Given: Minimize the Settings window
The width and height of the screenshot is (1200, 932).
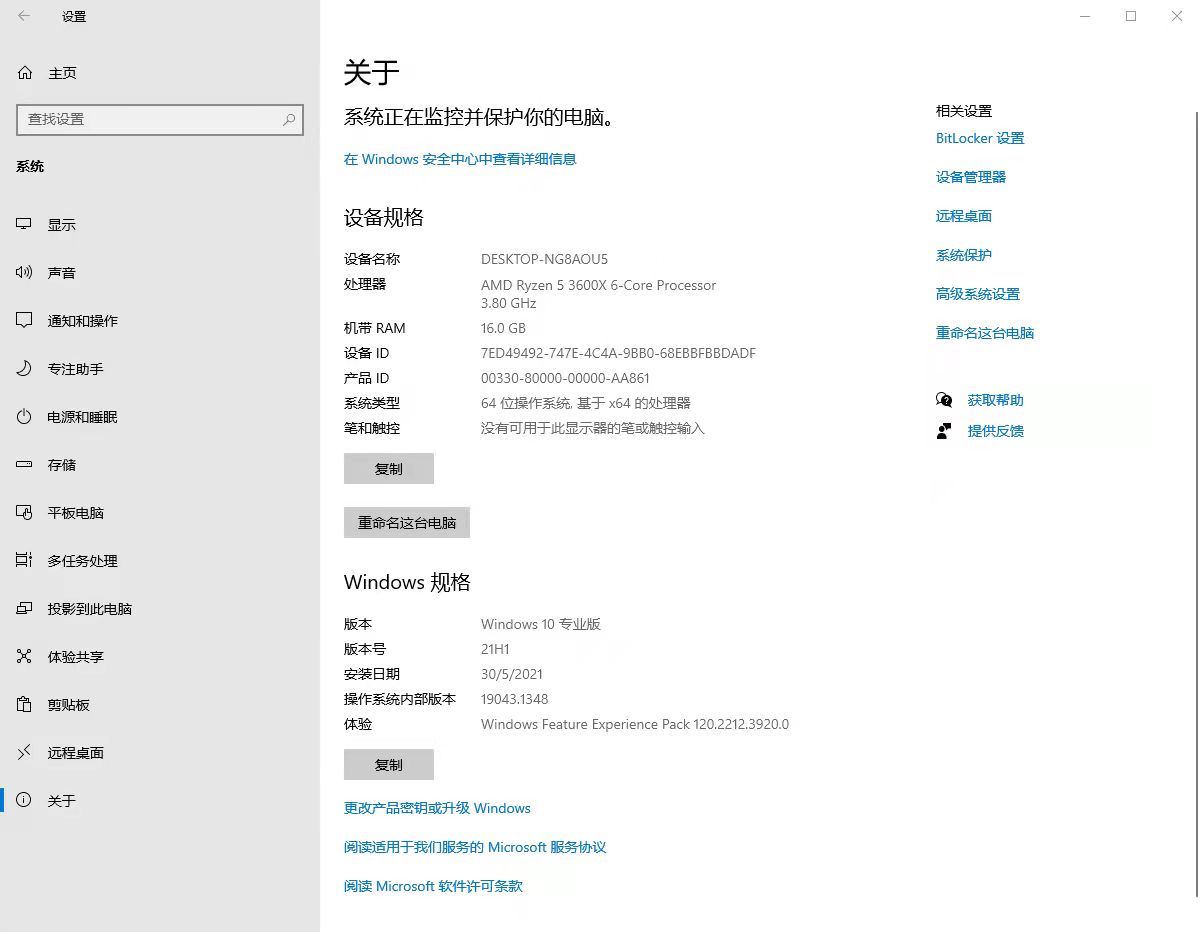Looking at the screenshot, I should pyautogui.click(x=1085, y=16).
